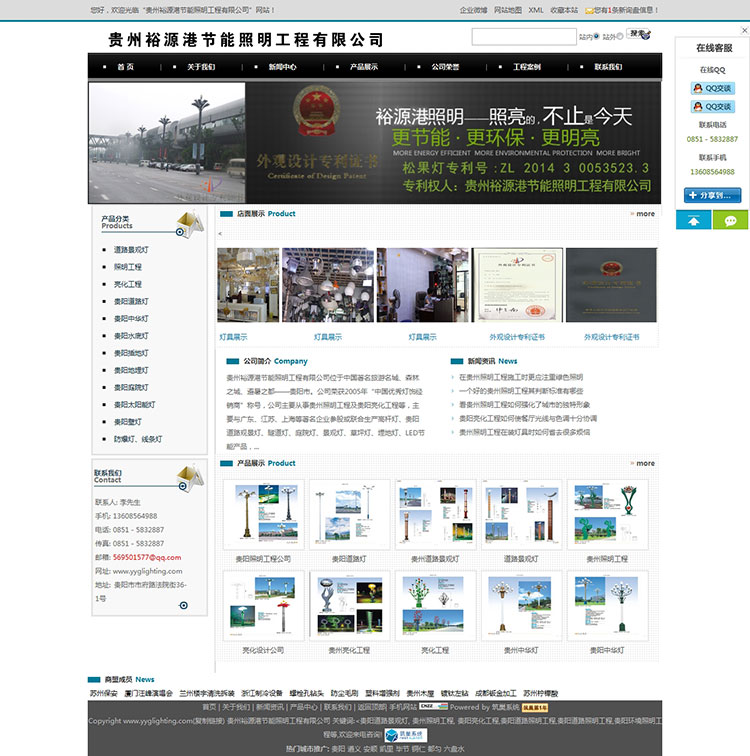Image resolution: width=750 pixels, height=756 pixels.
Task: Select the 站外 radio button
Action: (623, 36)
